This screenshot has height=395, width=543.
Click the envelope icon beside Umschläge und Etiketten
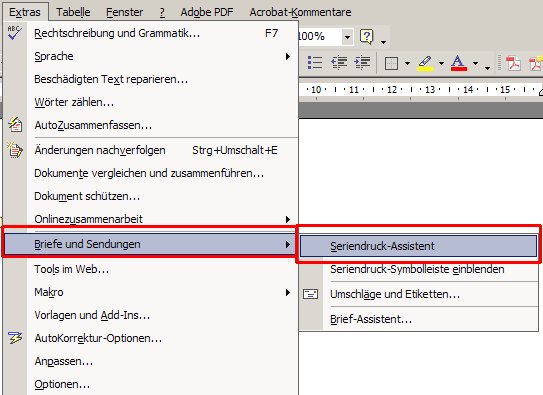[x=310, y=294]
